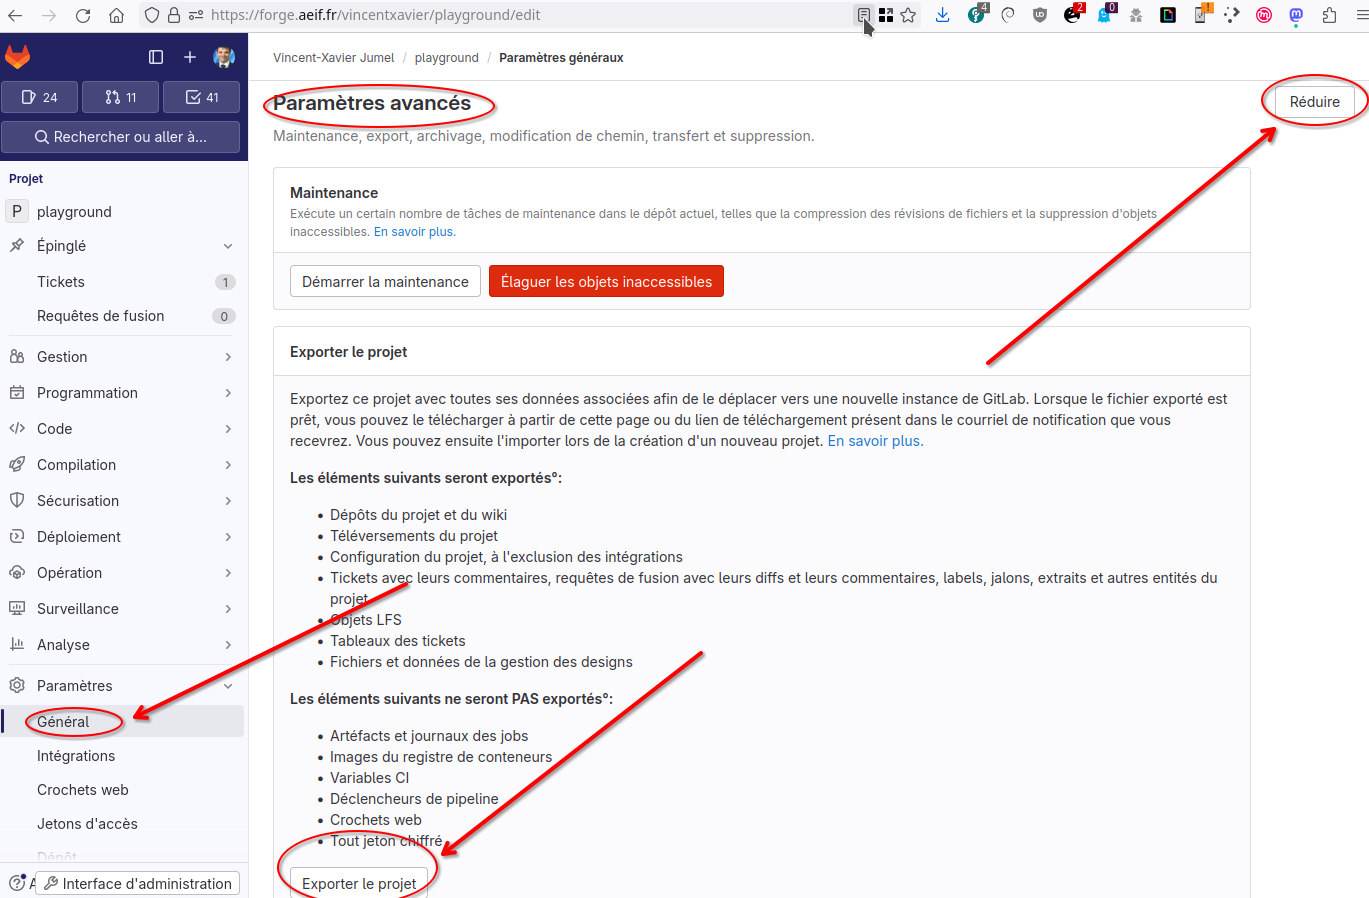Open the user avatar menu
This screenshot has height=898, width=1369.
tap(224, 57)
